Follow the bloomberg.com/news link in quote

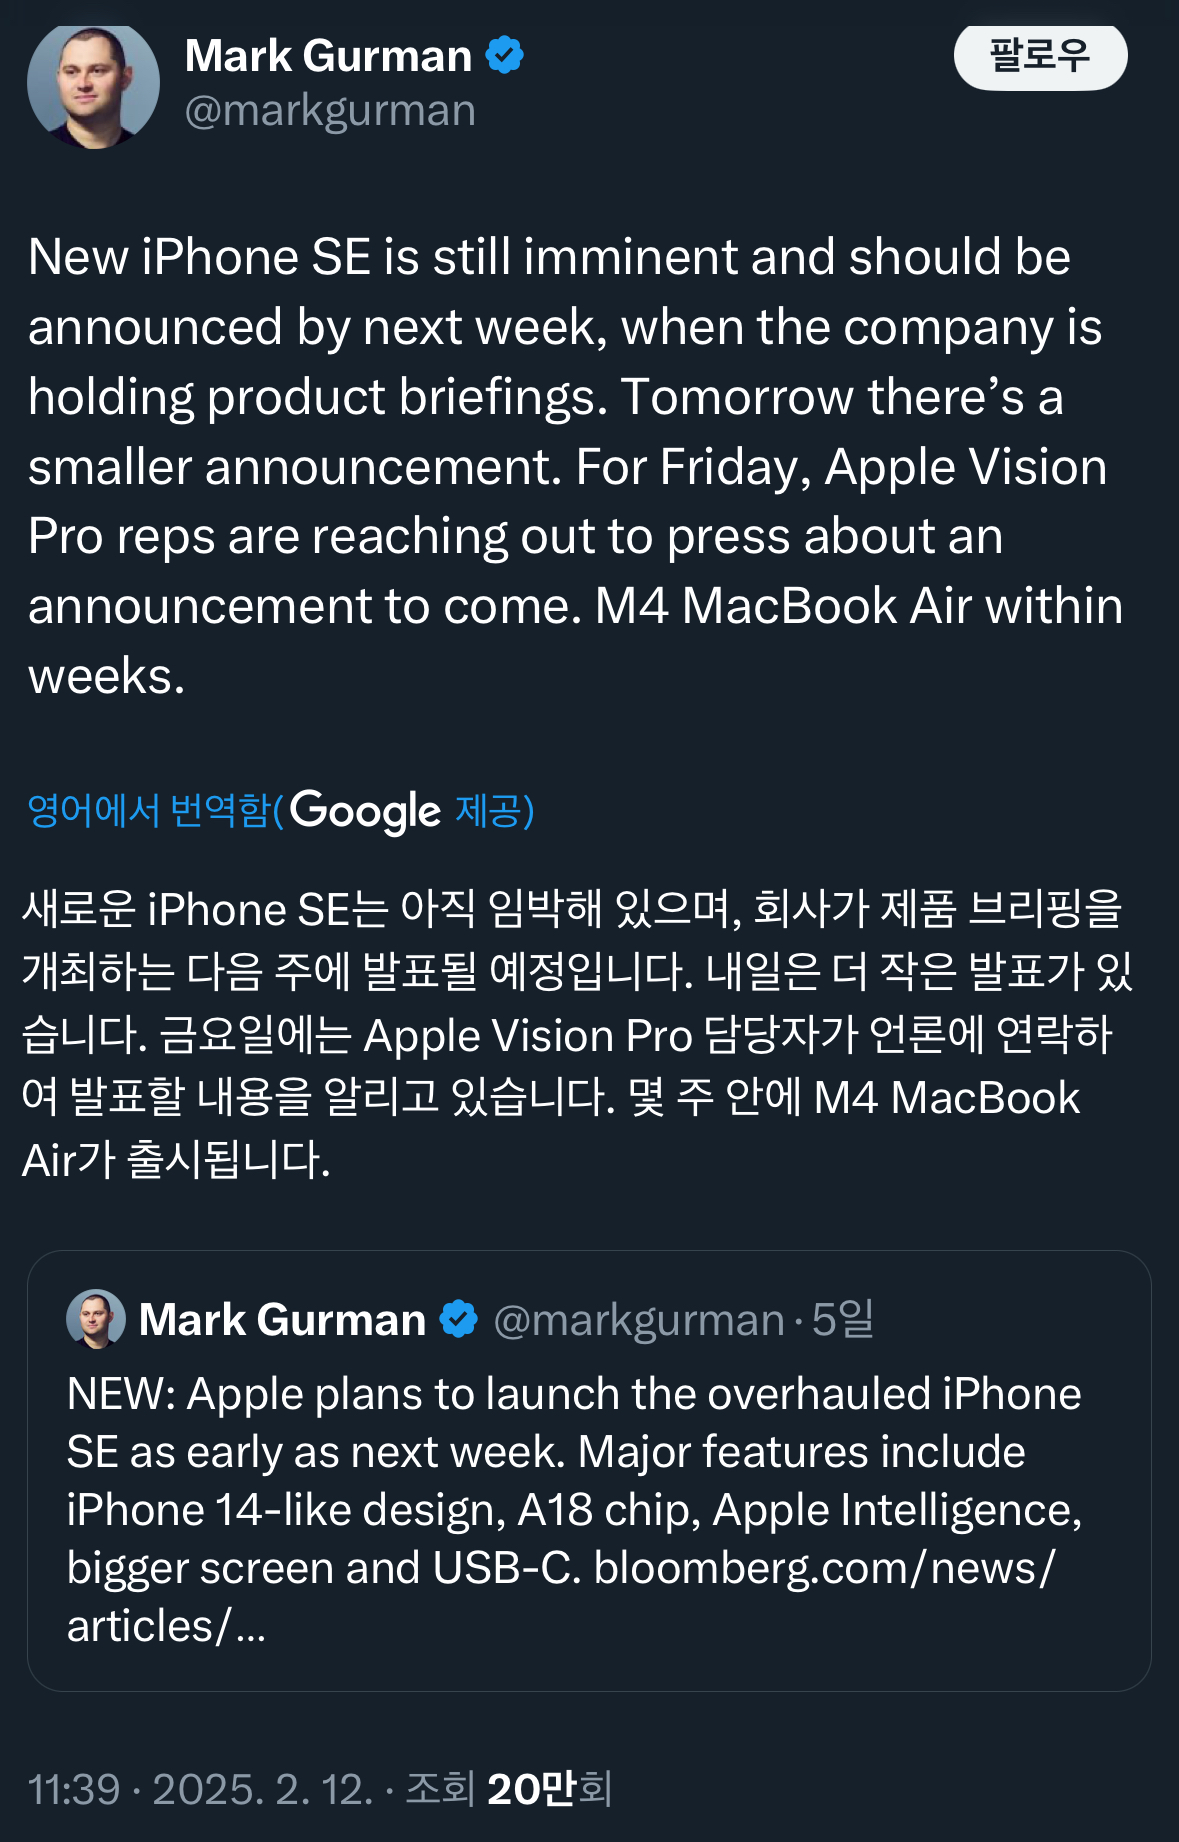[x=823, y=1568]
